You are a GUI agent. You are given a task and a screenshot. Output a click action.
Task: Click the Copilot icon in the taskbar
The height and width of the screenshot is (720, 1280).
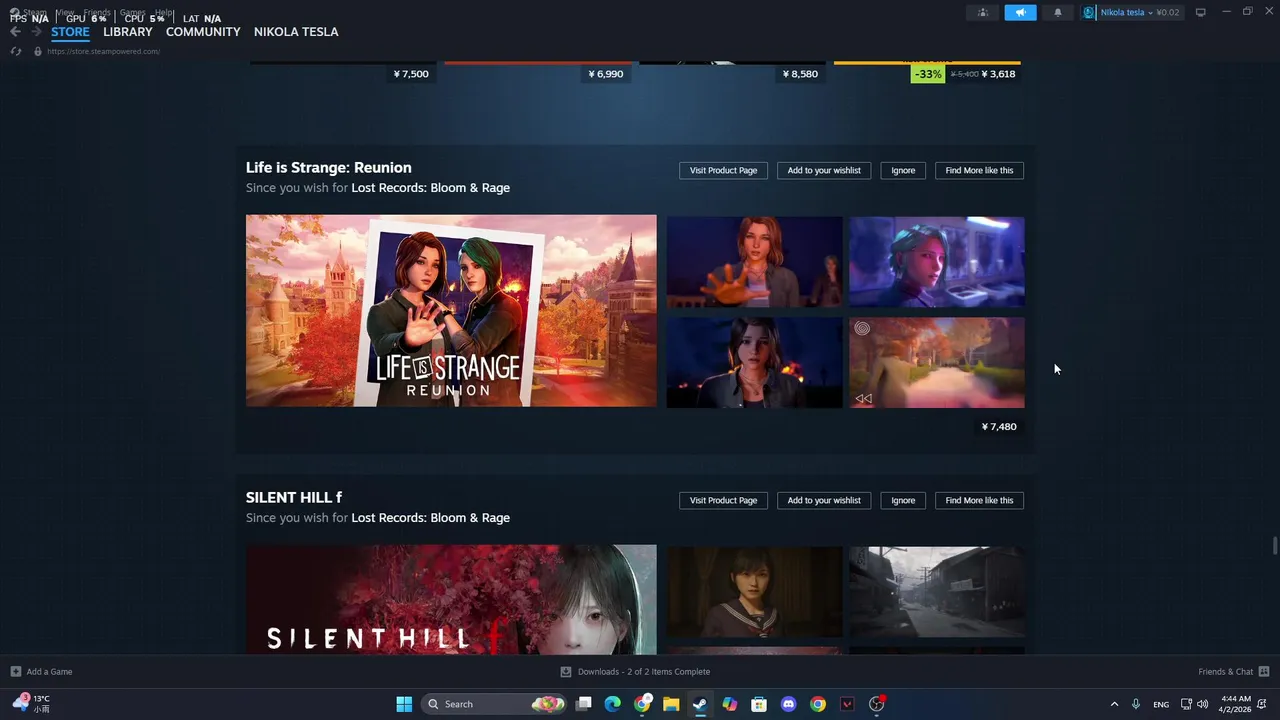(x=730, y=704)
